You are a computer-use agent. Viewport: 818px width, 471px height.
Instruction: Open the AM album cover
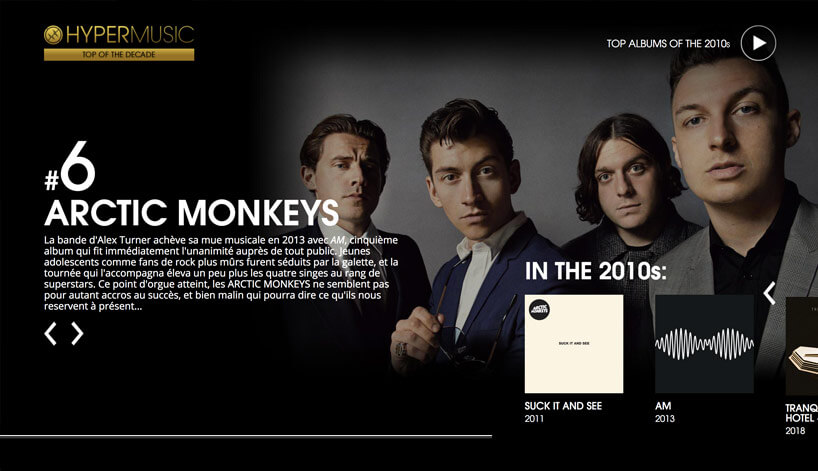(704, 344)
